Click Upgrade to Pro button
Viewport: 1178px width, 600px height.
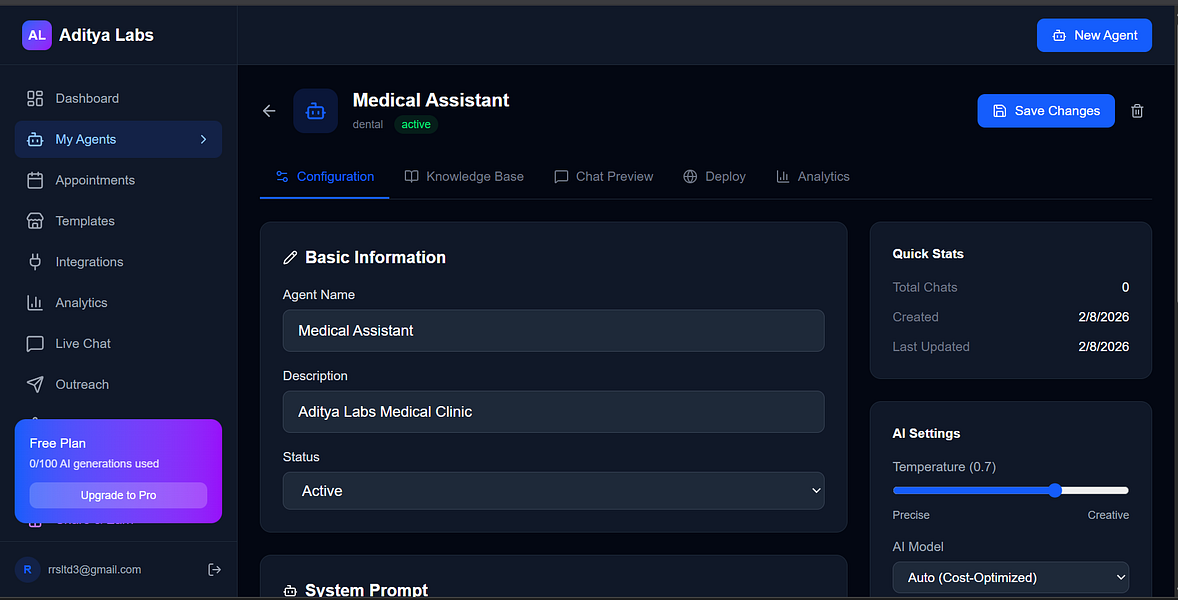(118, 495)
